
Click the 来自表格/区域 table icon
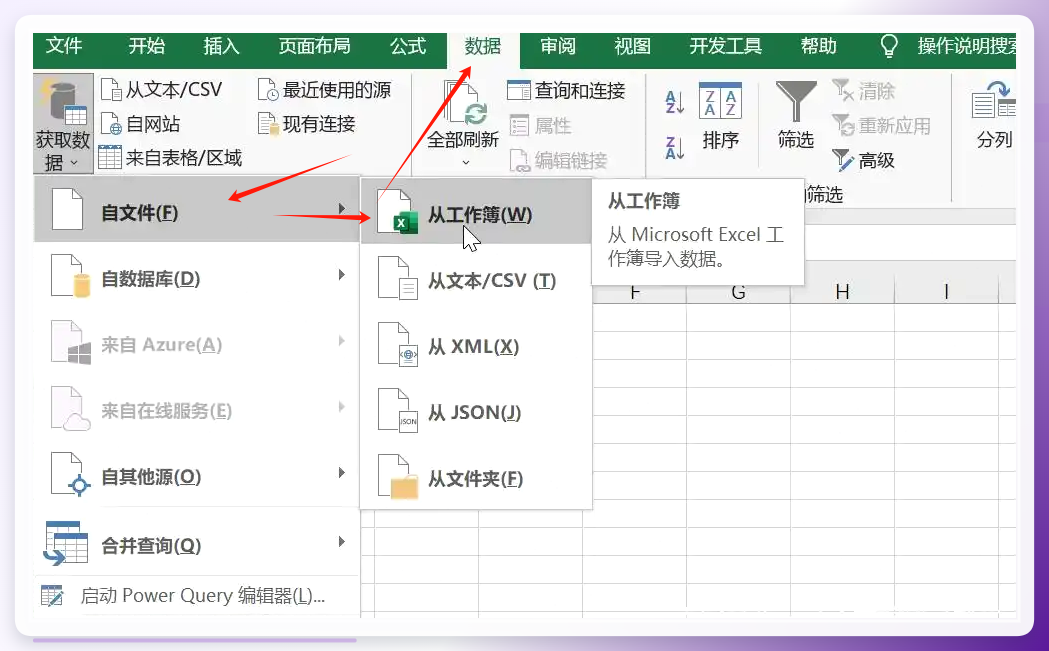[x=110, y=158]
